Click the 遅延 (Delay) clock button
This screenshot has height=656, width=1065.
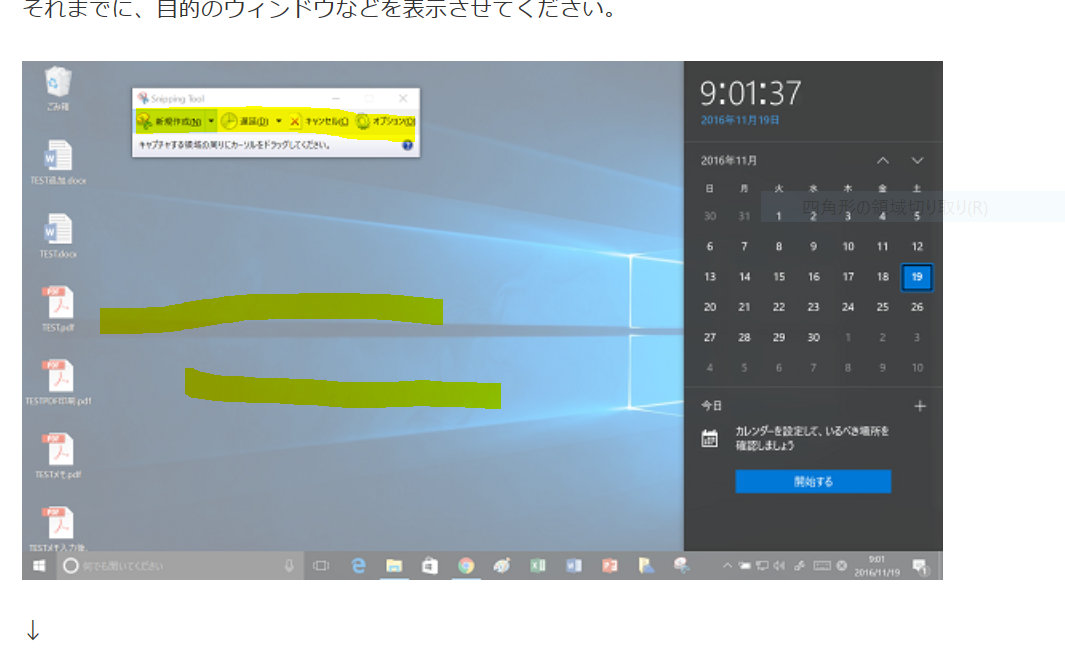(x=245, y=121)
